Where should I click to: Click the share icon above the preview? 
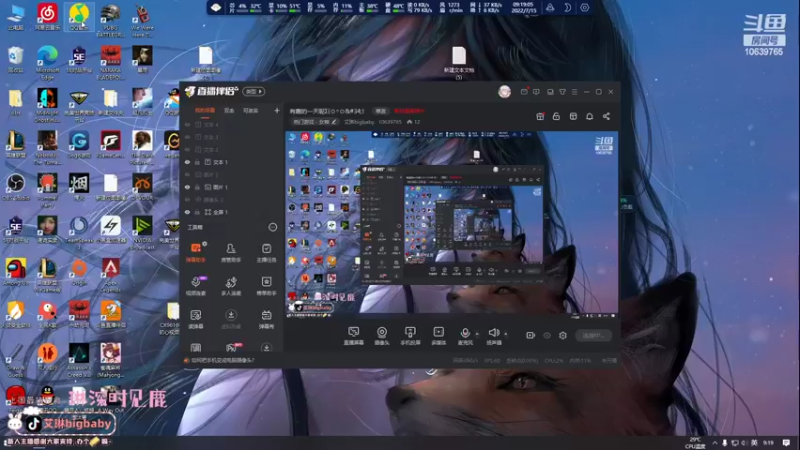click(606, 116)
